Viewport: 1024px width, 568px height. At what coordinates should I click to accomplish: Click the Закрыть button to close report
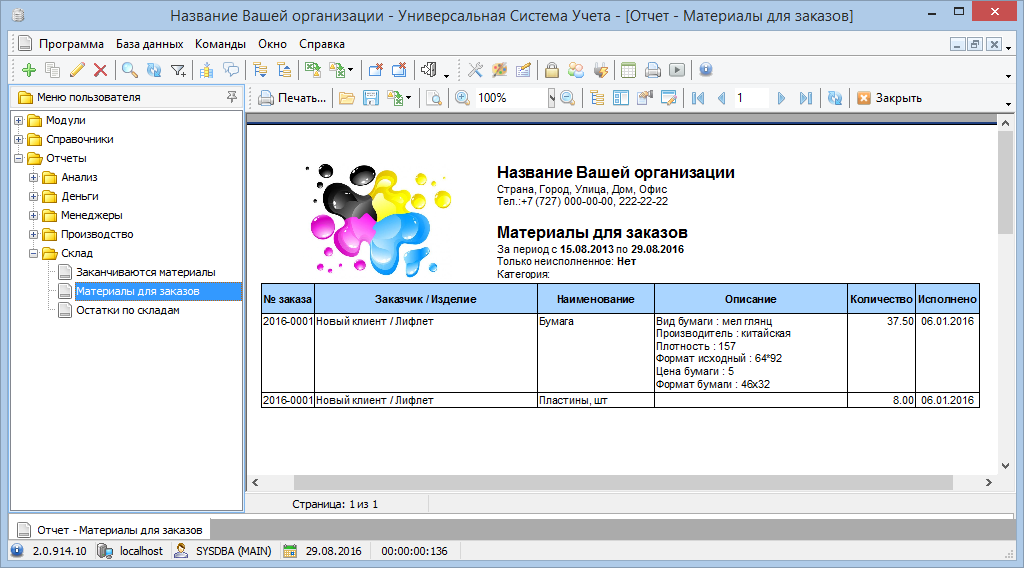click(x=889, y=98)
